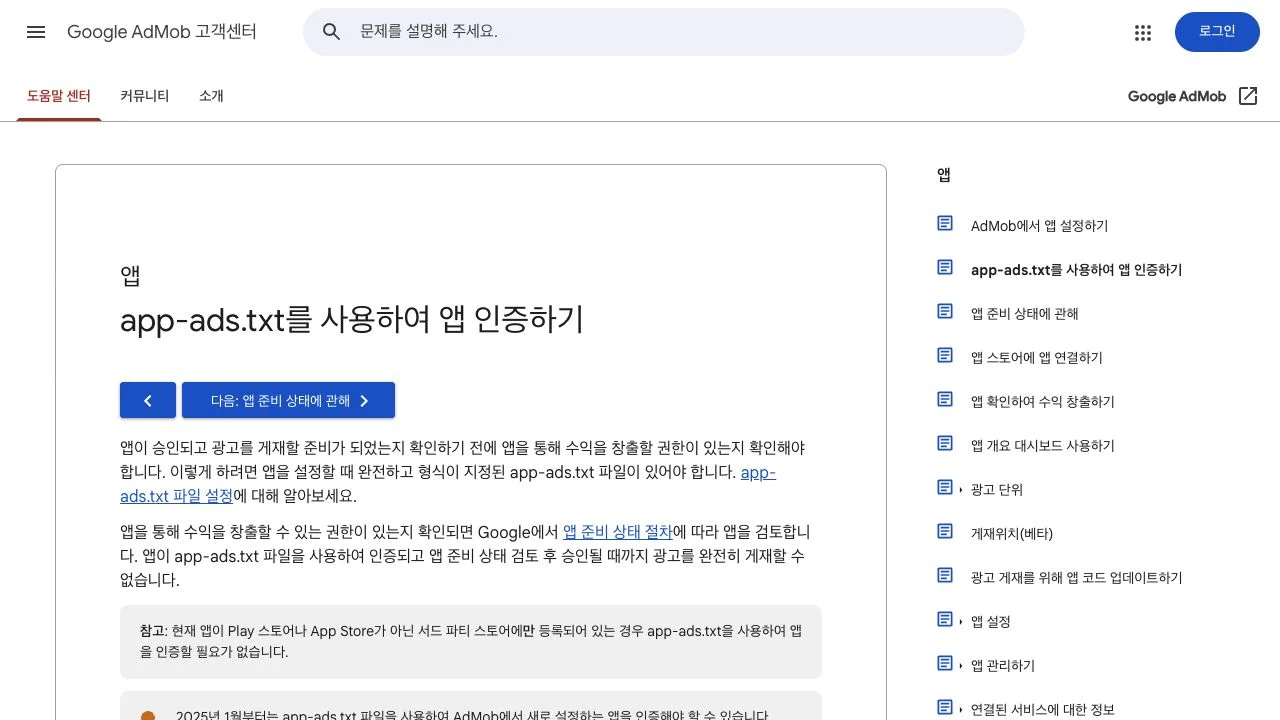Viewport: 1280px width, 720px height.
Task: Click the search magnifier icon
Action: point(332,32)
